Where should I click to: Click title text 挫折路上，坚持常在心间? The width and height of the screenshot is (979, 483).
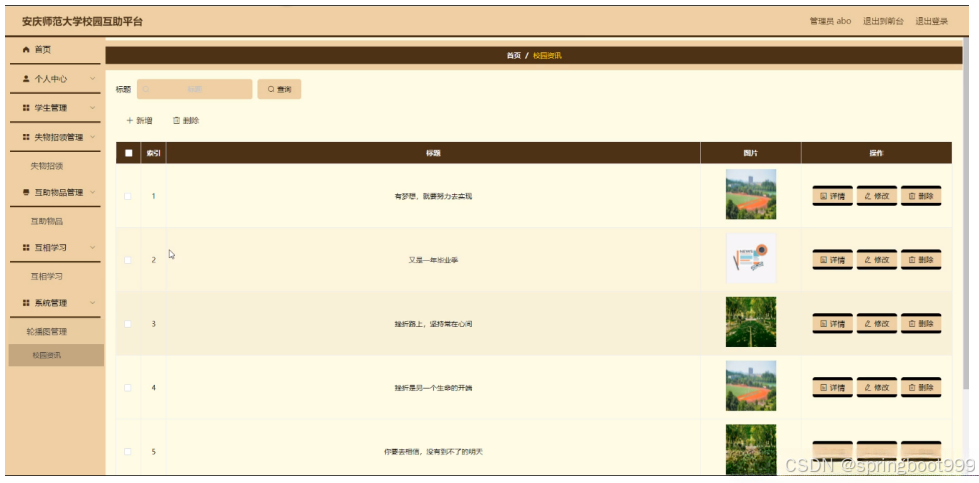pos(433,324)
